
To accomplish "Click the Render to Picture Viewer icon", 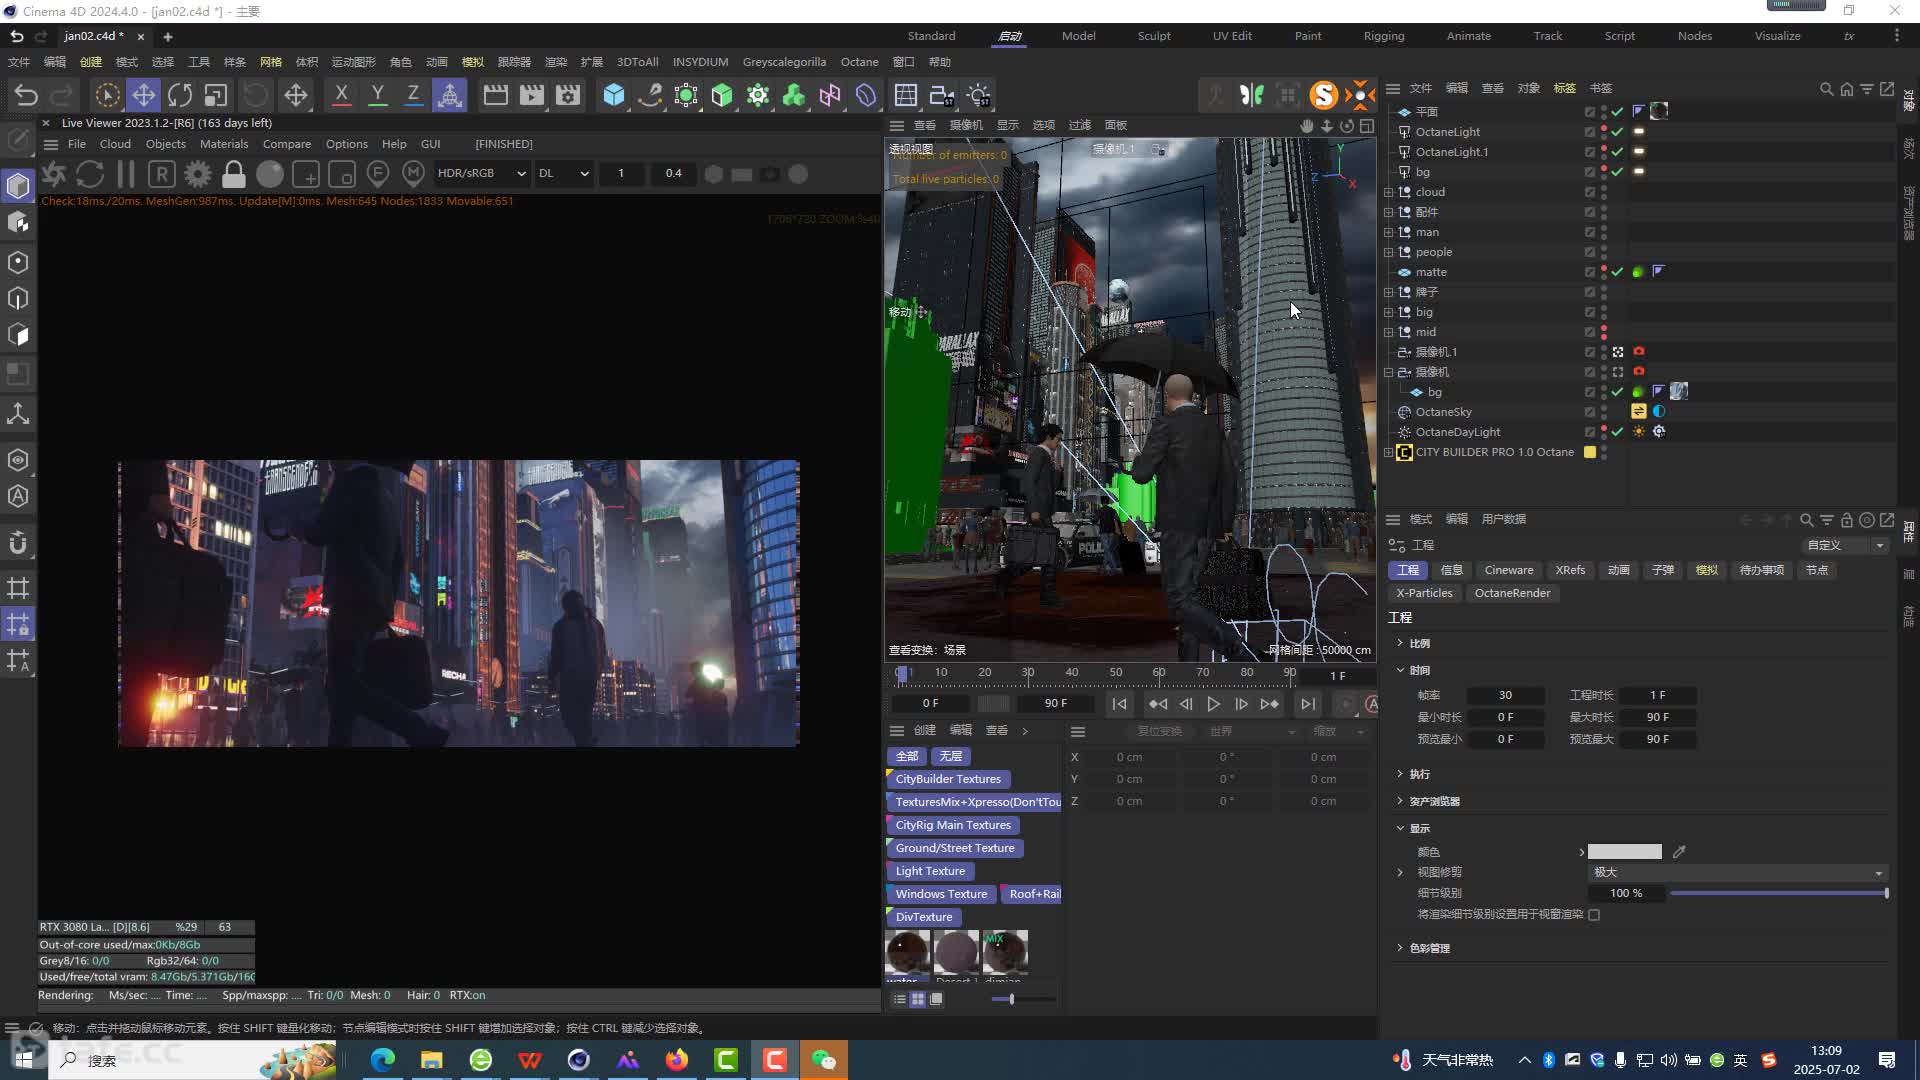I will [532, 95].
